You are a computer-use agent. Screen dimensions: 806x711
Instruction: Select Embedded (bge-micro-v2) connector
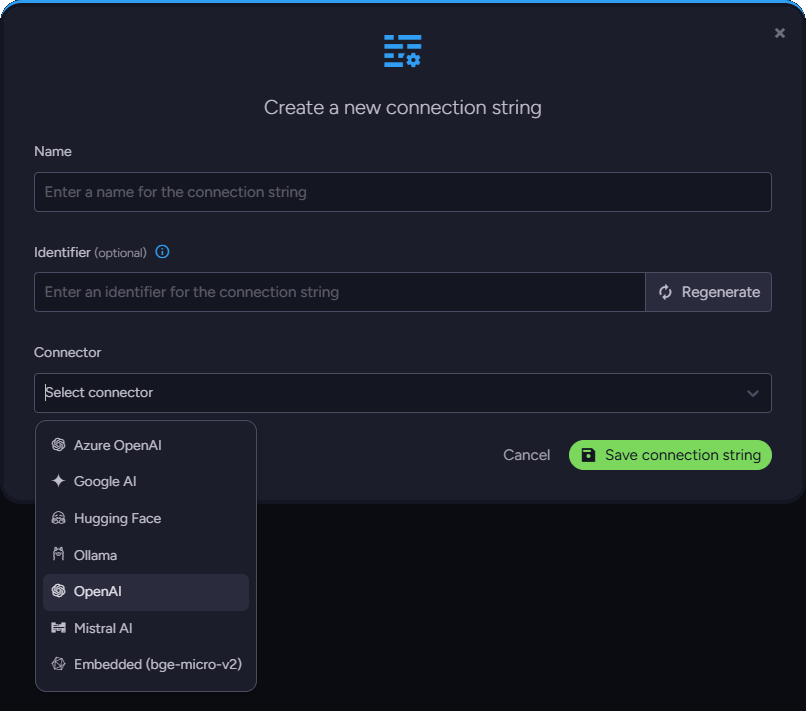146,664
